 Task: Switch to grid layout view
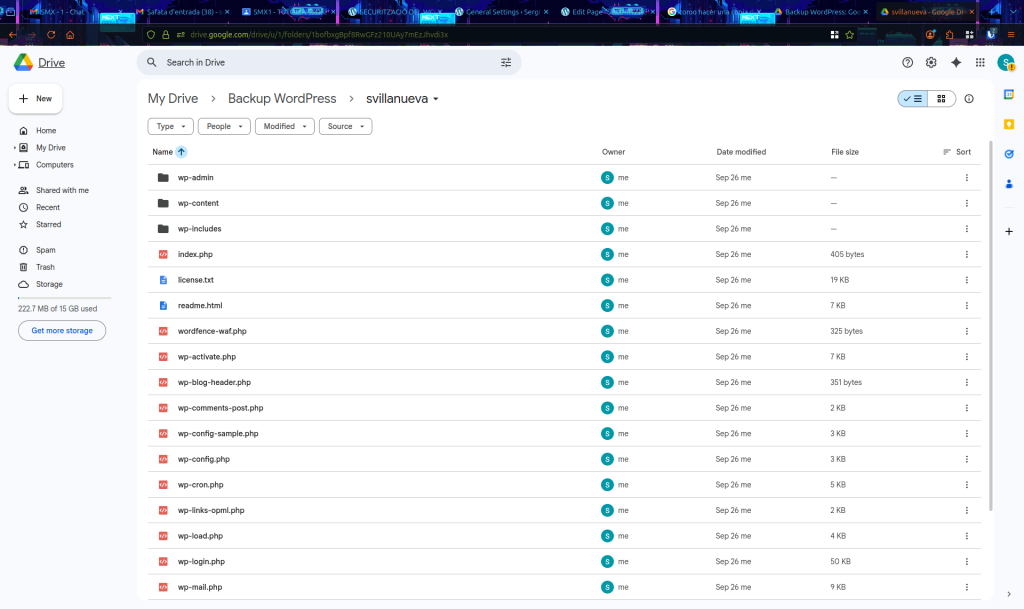coord(941,99)
